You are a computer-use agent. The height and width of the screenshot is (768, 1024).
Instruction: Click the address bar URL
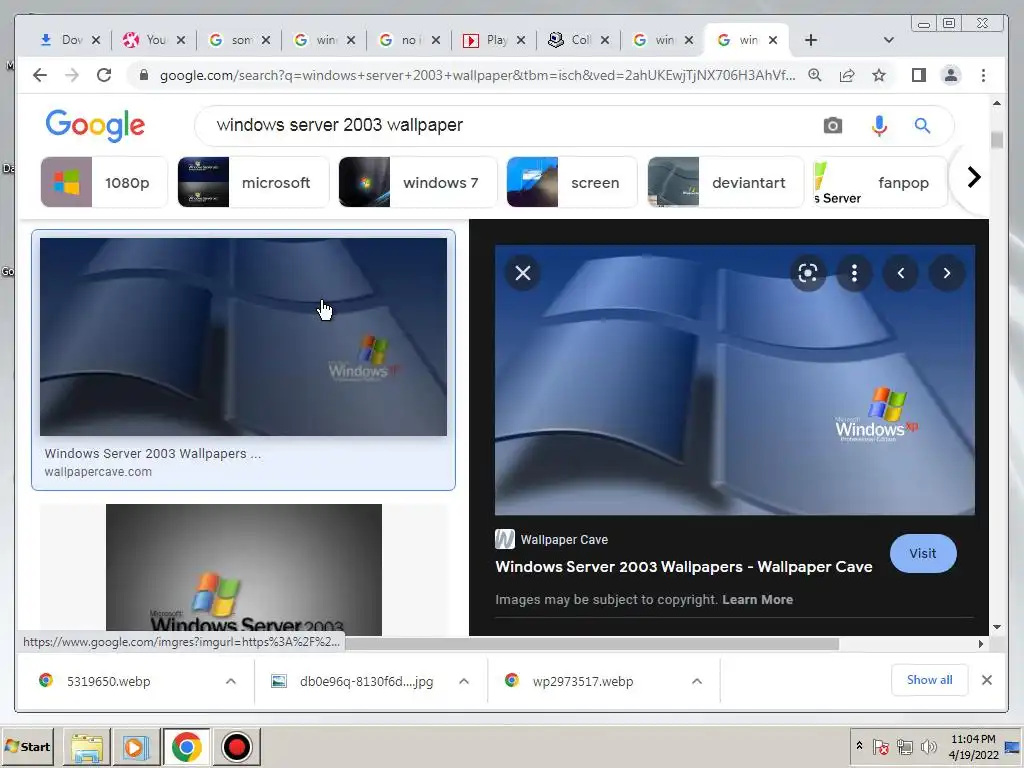(477, 75)
